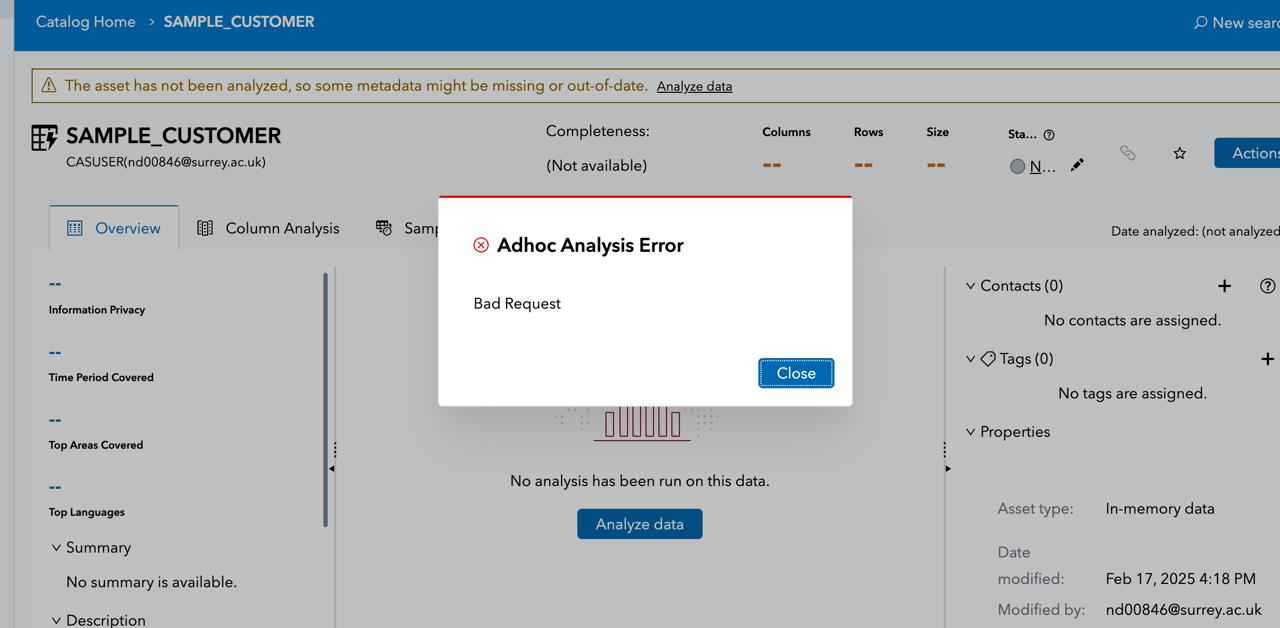Add a contact using the plus icon
The height and width of the screenshot is (628, 1280).
tap(1224, 285)
